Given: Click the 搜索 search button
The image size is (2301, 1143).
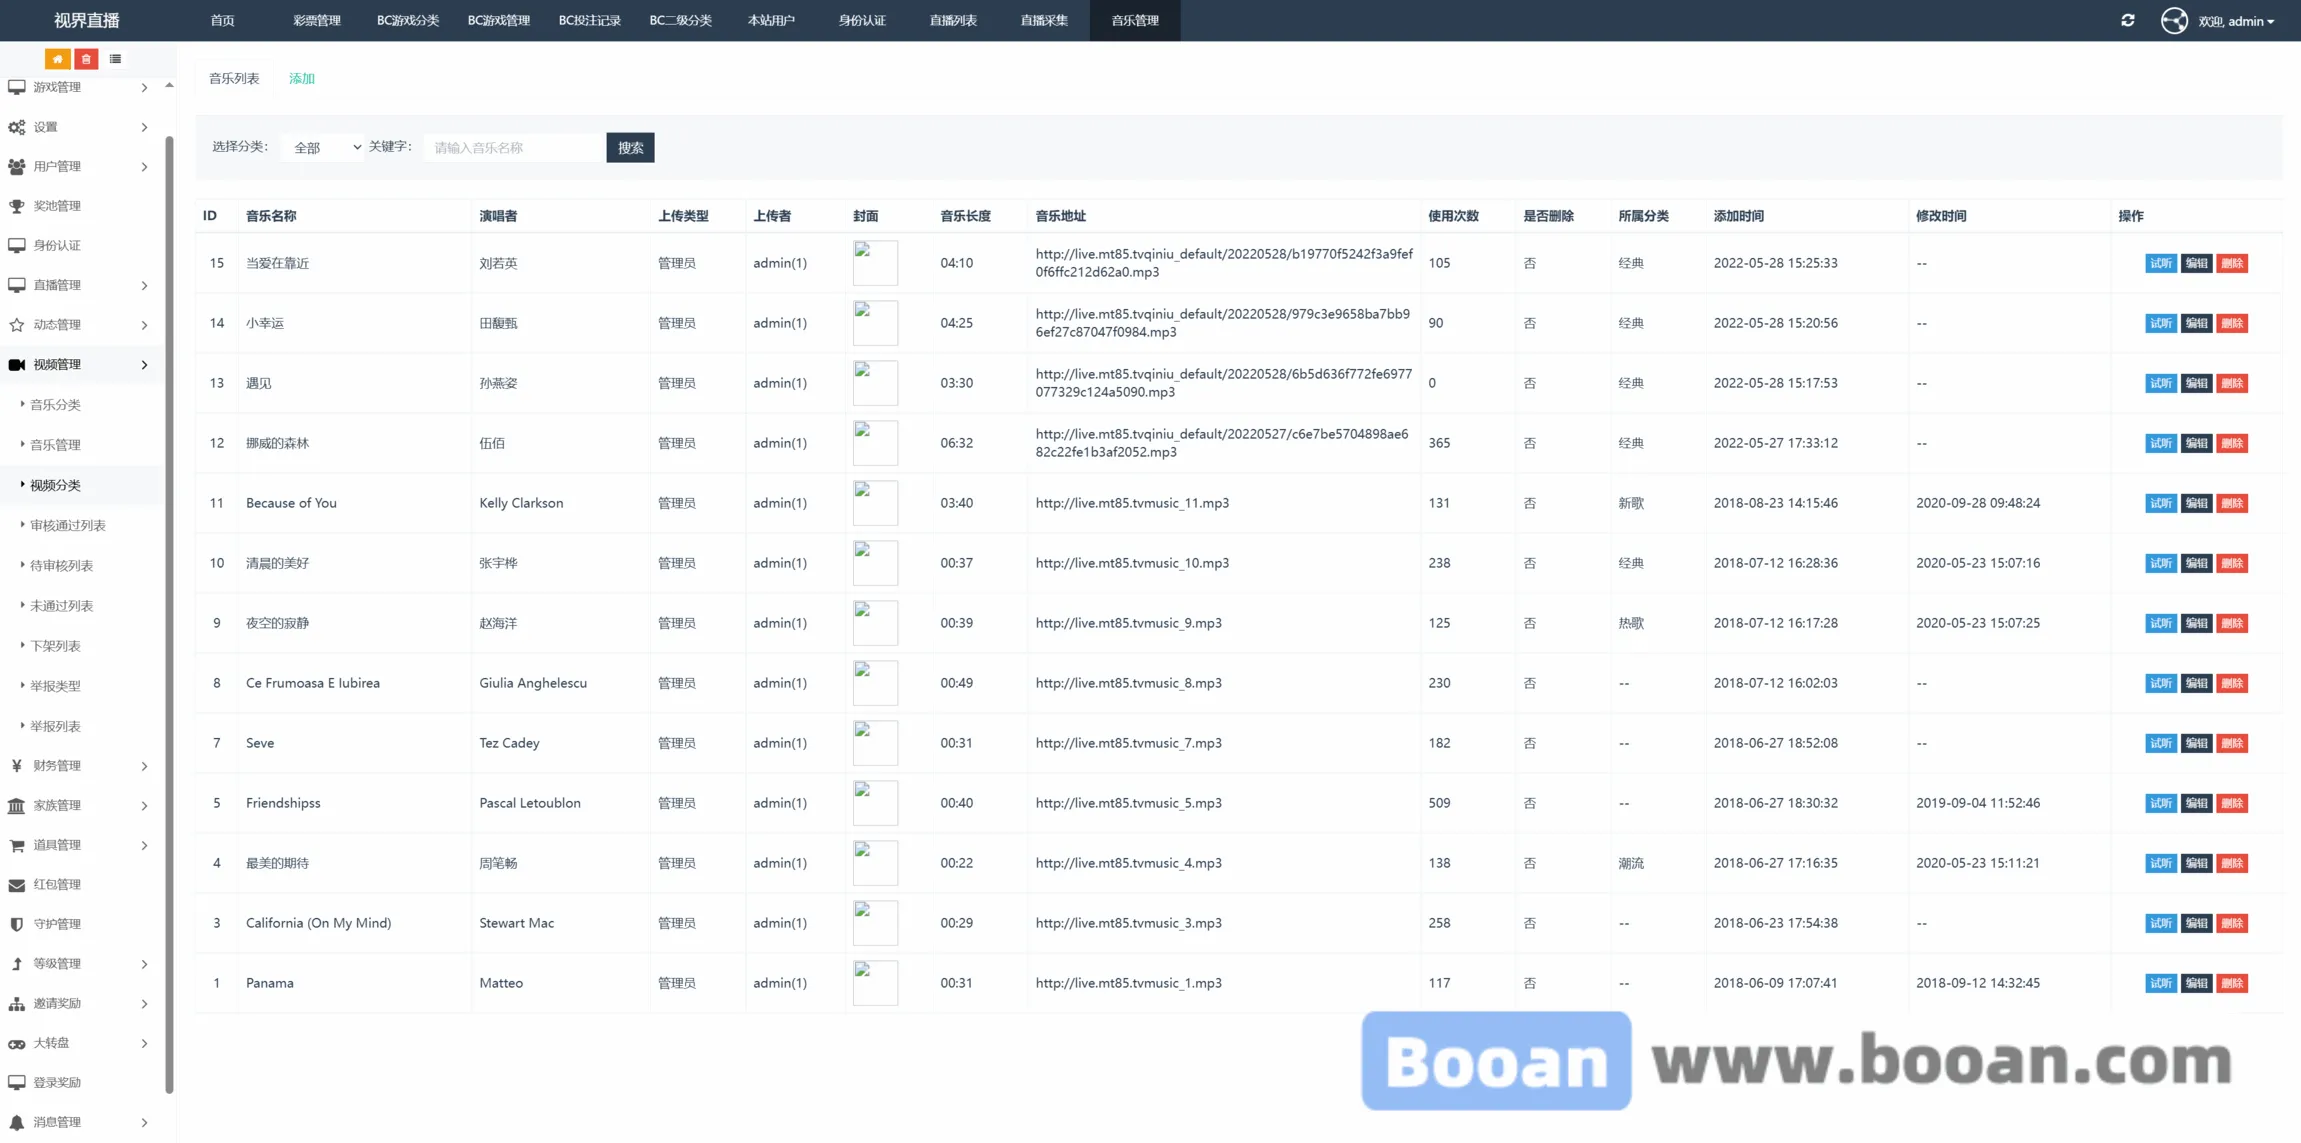Looking at the screenshot, I should (630, 148).
